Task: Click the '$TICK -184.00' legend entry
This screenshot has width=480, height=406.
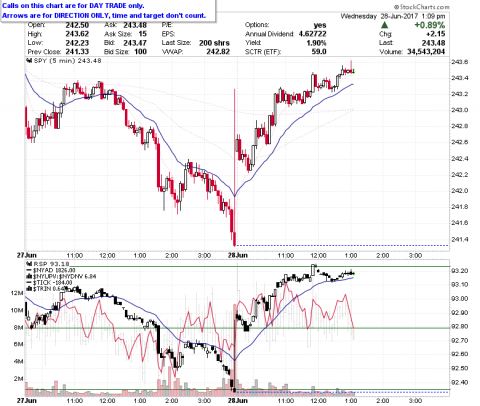Action: tap(52, 283)
